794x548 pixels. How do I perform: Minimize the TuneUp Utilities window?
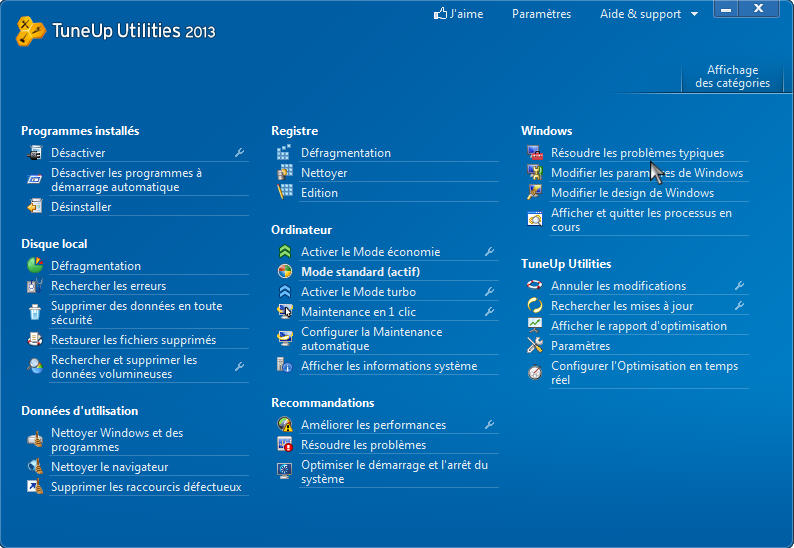point(726,9)
